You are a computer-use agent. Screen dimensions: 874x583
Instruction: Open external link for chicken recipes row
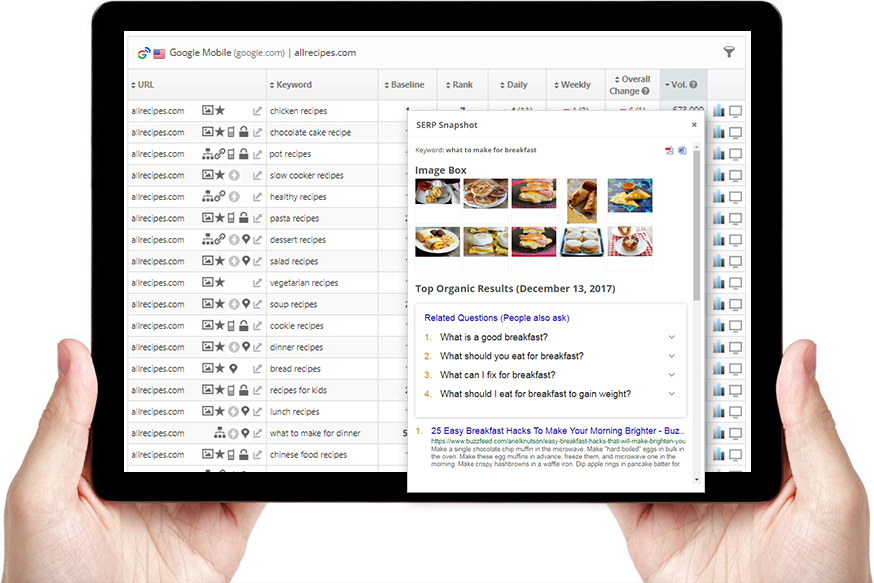[257, 111]
